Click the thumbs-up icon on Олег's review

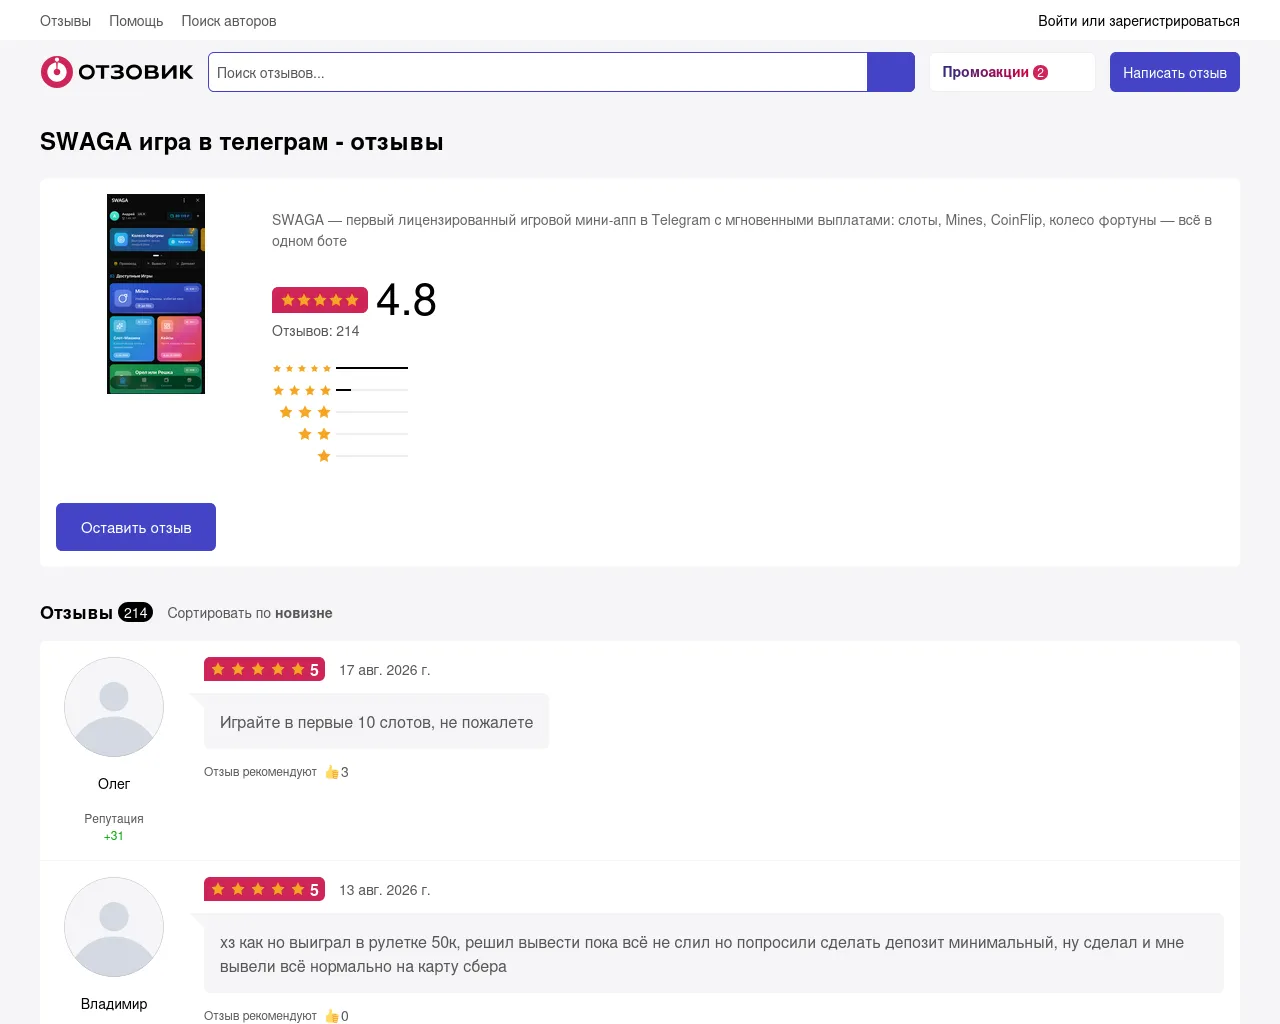pos(332,772)
